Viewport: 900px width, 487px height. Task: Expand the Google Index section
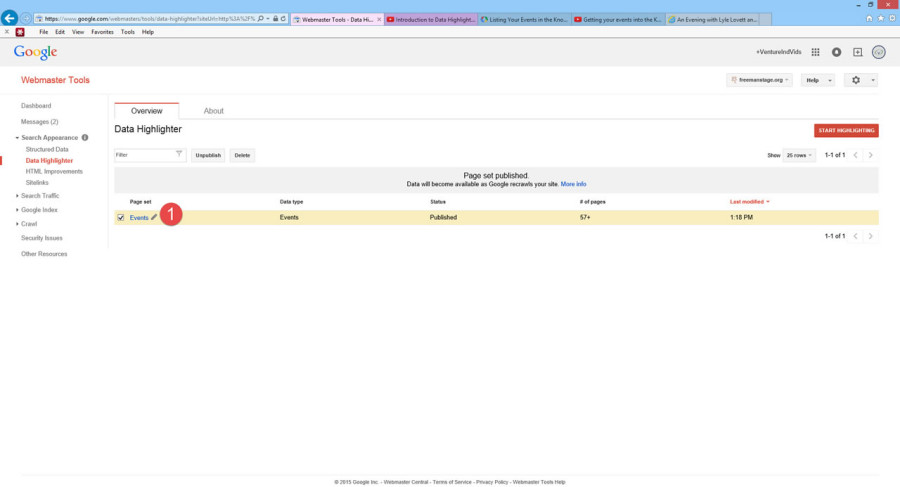[17, 210]
